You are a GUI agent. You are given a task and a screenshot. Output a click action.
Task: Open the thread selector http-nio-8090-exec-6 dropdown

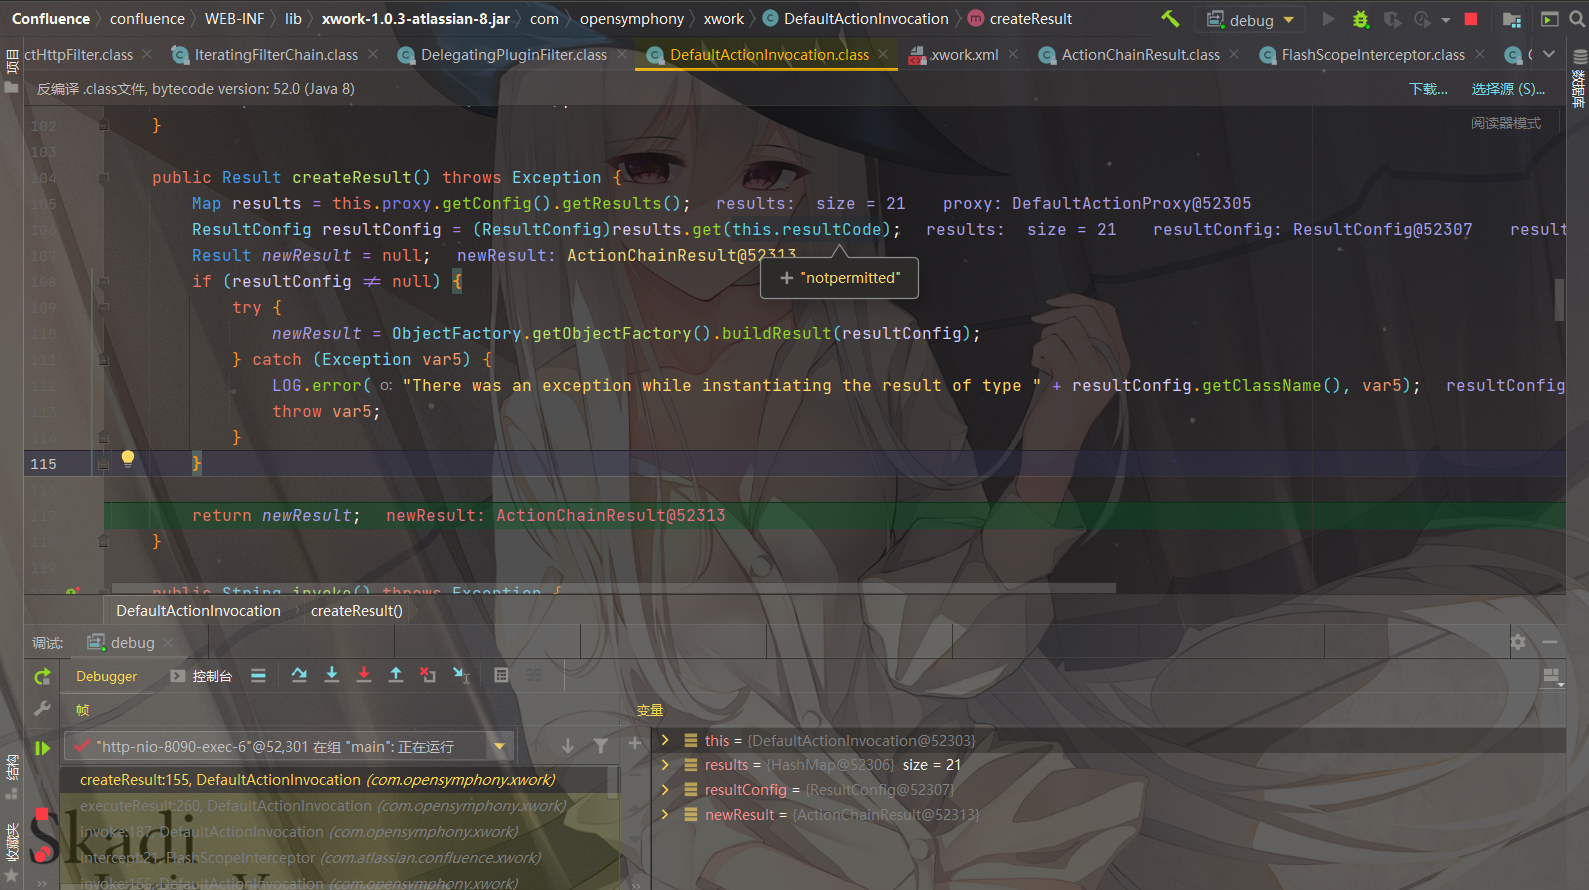[x=289, y=746]
